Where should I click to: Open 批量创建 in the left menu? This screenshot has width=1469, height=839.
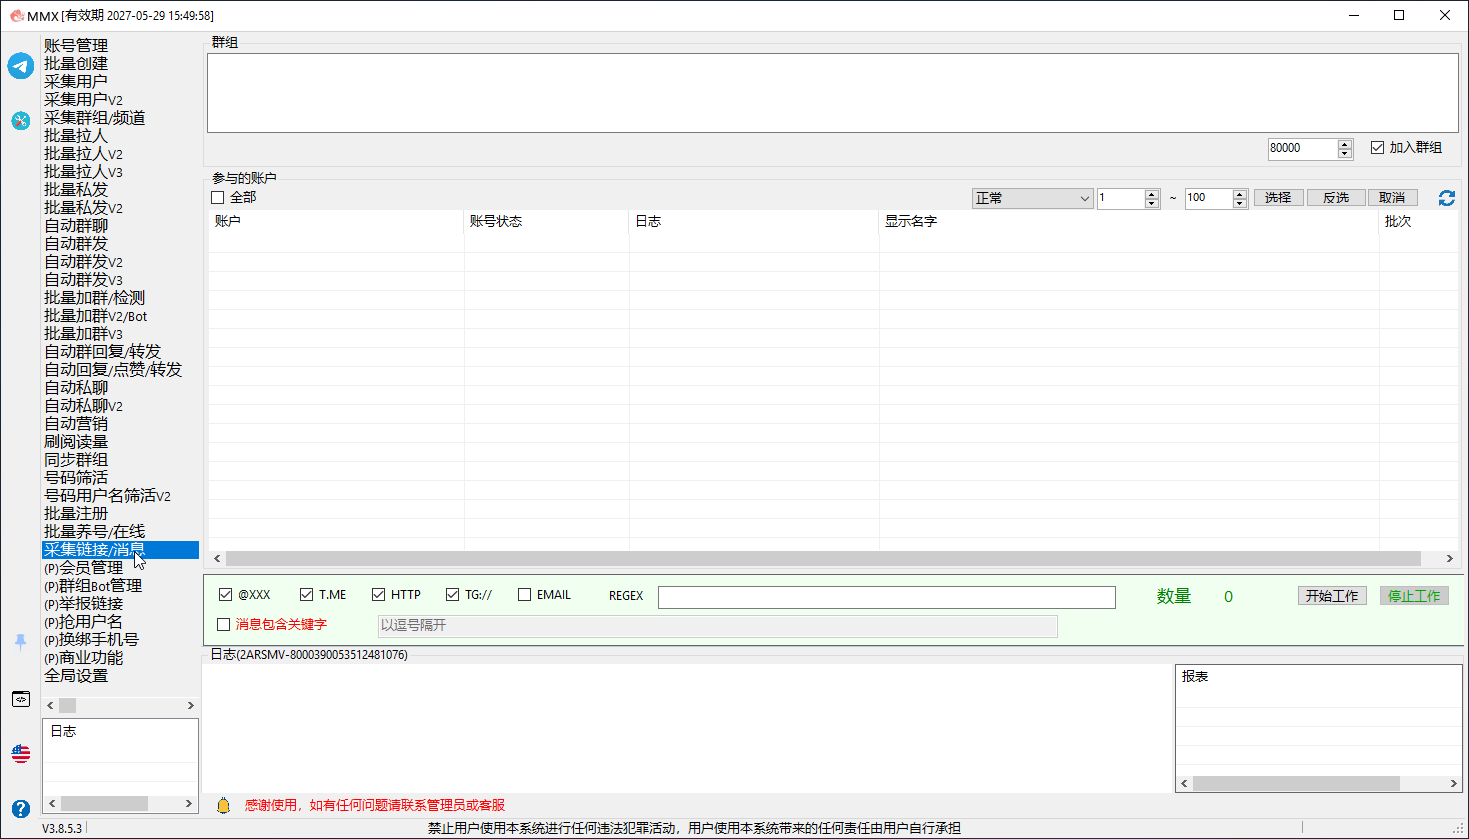click(76, 64)
